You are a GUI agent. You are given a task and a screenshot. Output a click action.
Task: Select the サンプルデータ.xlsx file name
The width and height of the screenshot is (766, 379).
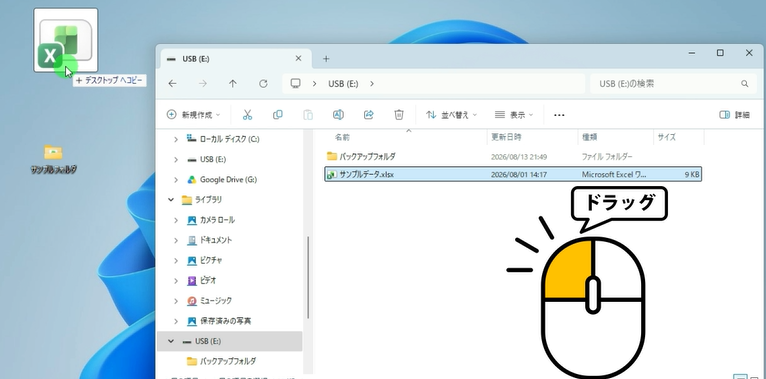[x=366, y=174]
